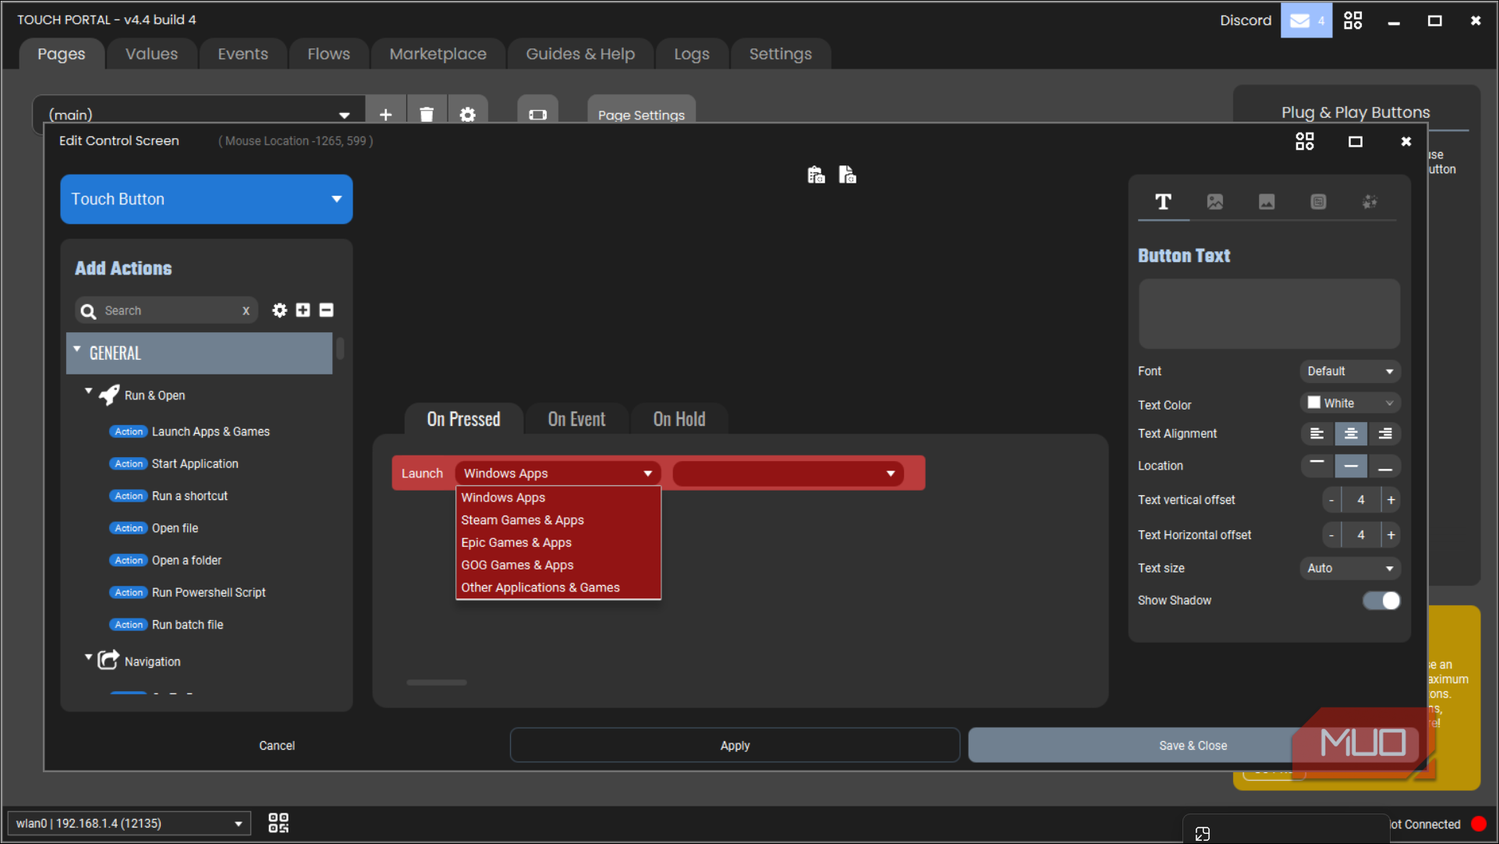Click the Cancel button
Viewport: 1499px width, 844px height.
click(277, 745)
